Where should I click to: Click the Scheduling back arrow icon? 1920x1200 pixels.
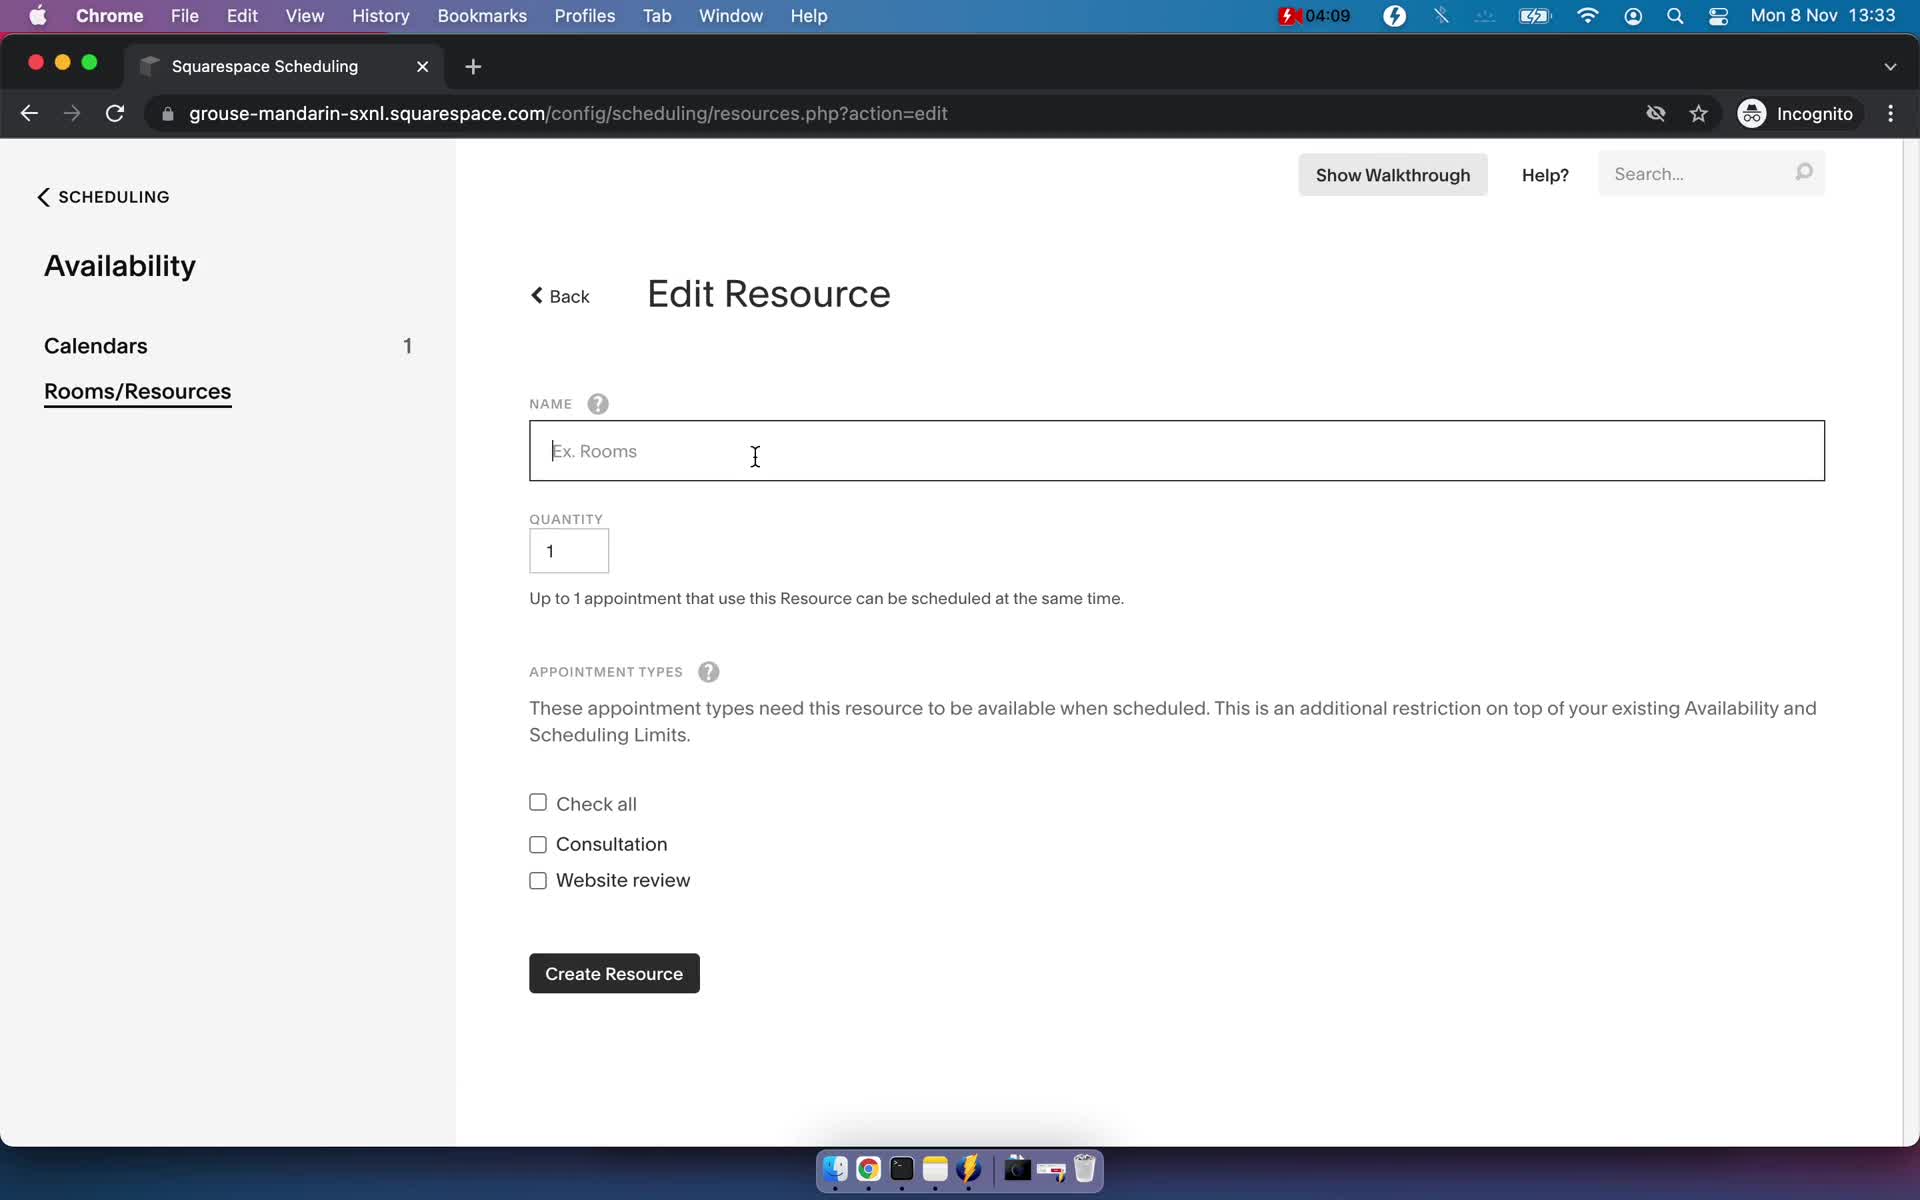tap(41, 196)
